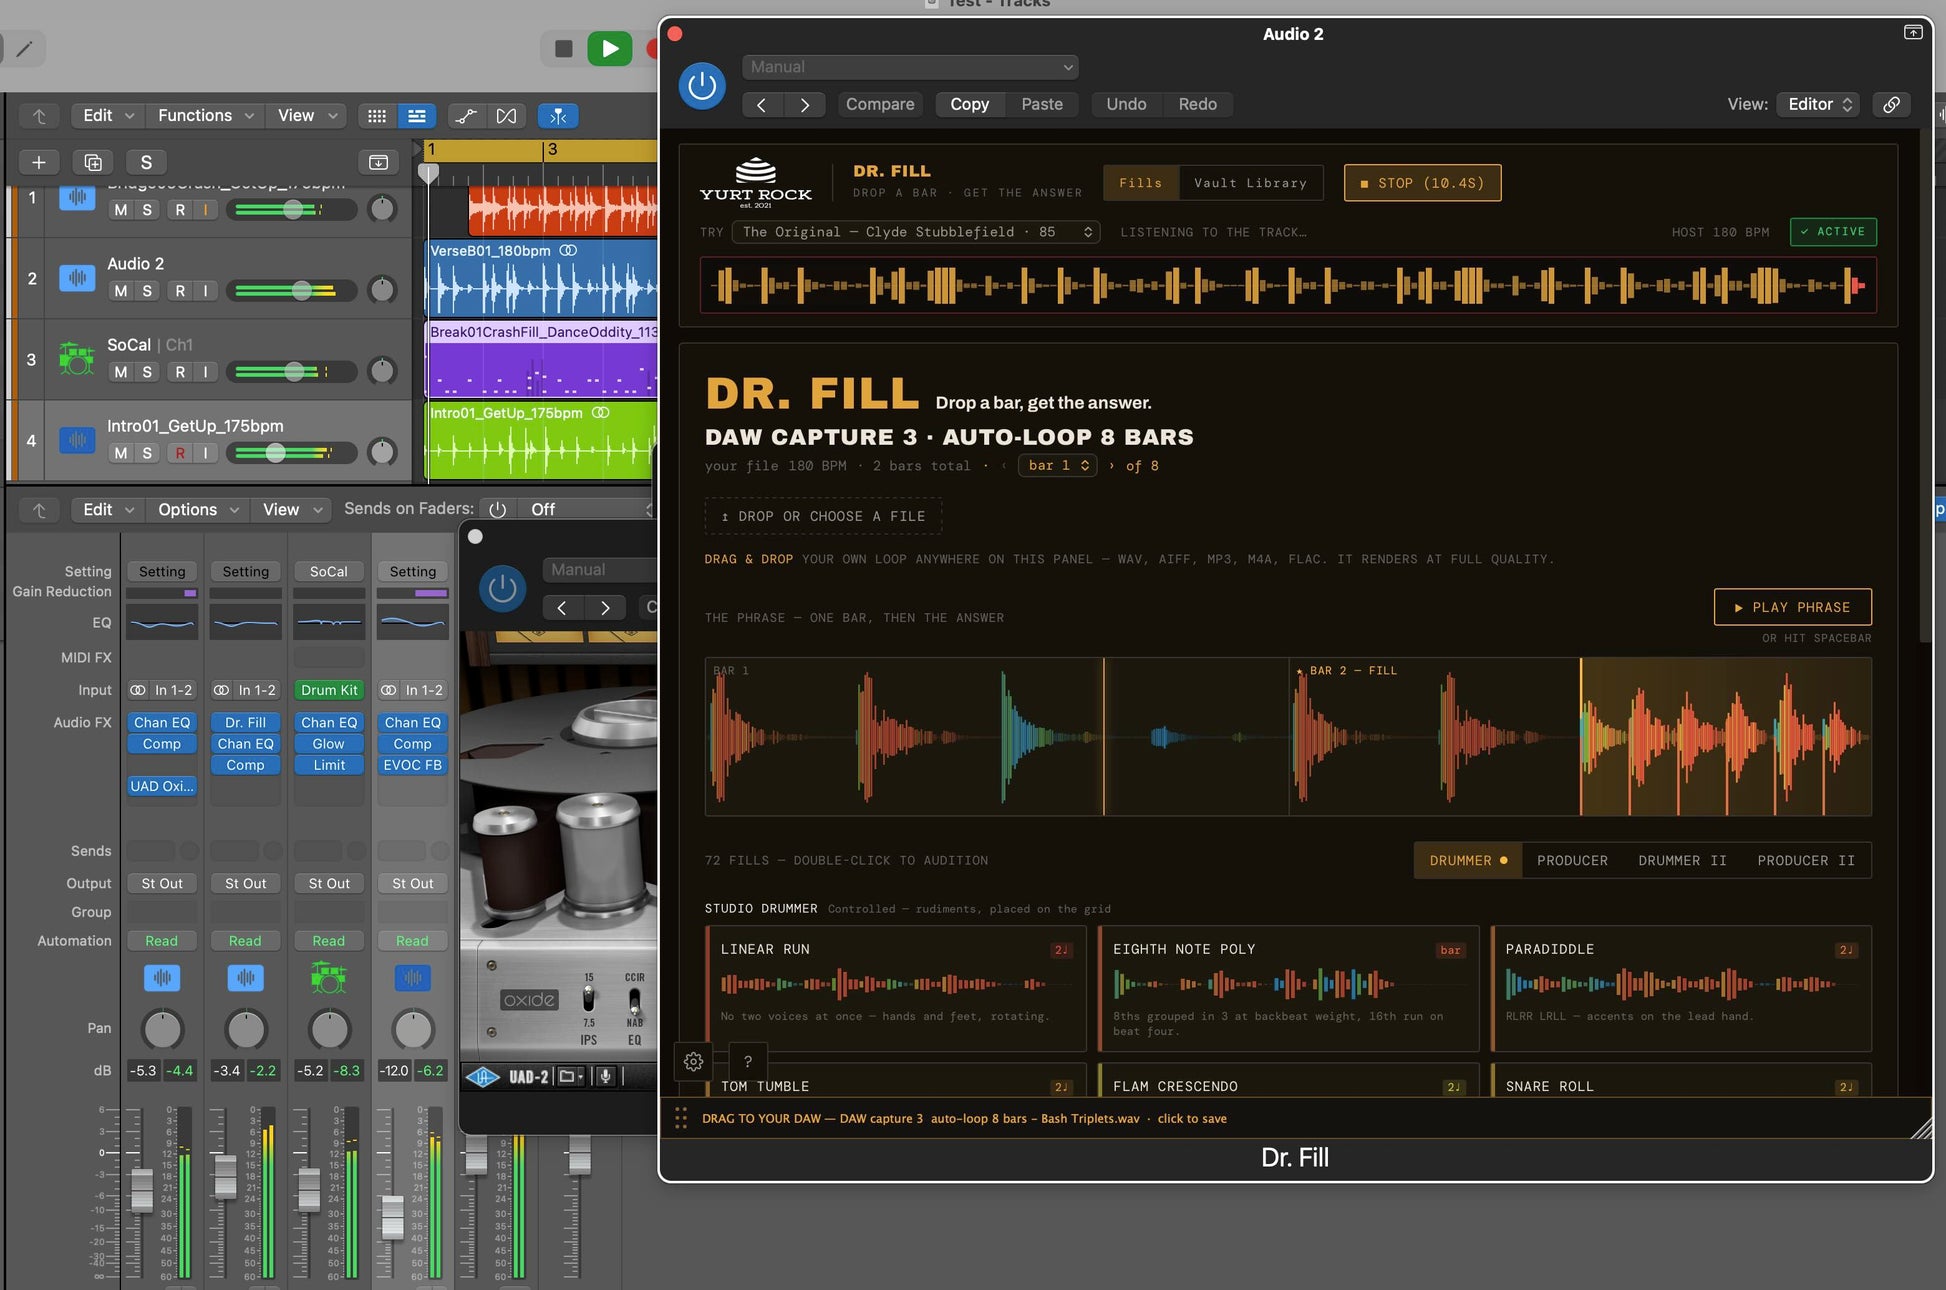Viewport: 1946px width, 1290px height.
Task: Open the Drum Kit input slot
Action: 329,690
